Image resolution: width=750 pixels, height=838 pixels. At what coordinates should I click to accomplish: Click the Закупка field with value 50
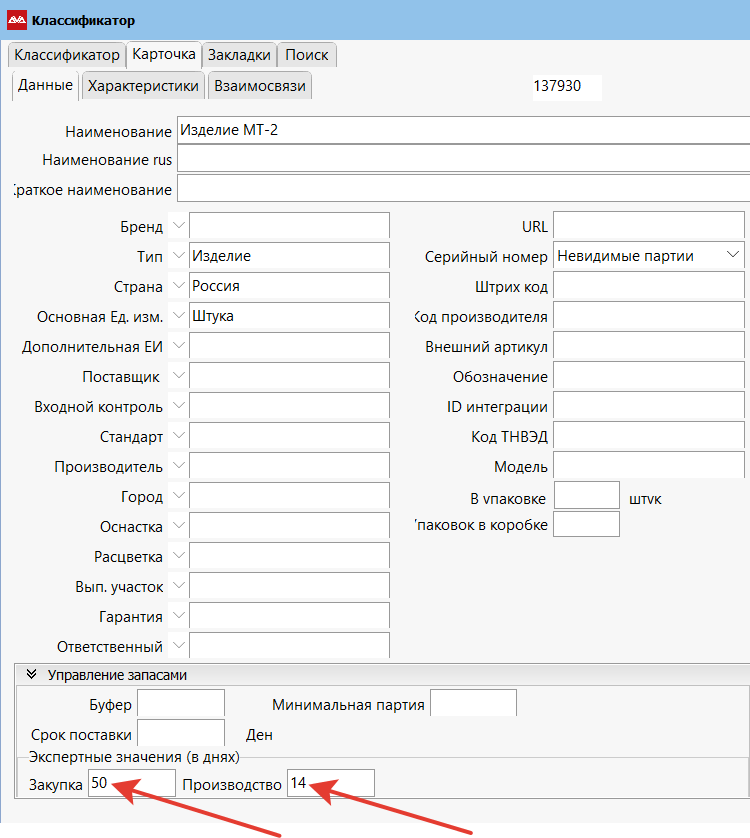tap(131, 784)
